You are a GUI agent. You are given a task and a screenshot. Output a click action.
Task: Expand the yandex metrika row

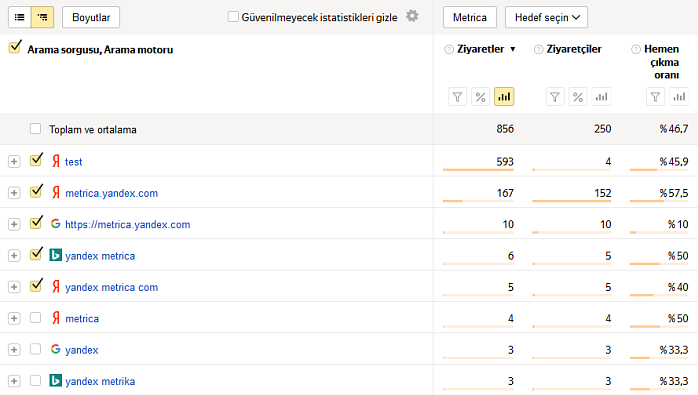tap(14, 381)
